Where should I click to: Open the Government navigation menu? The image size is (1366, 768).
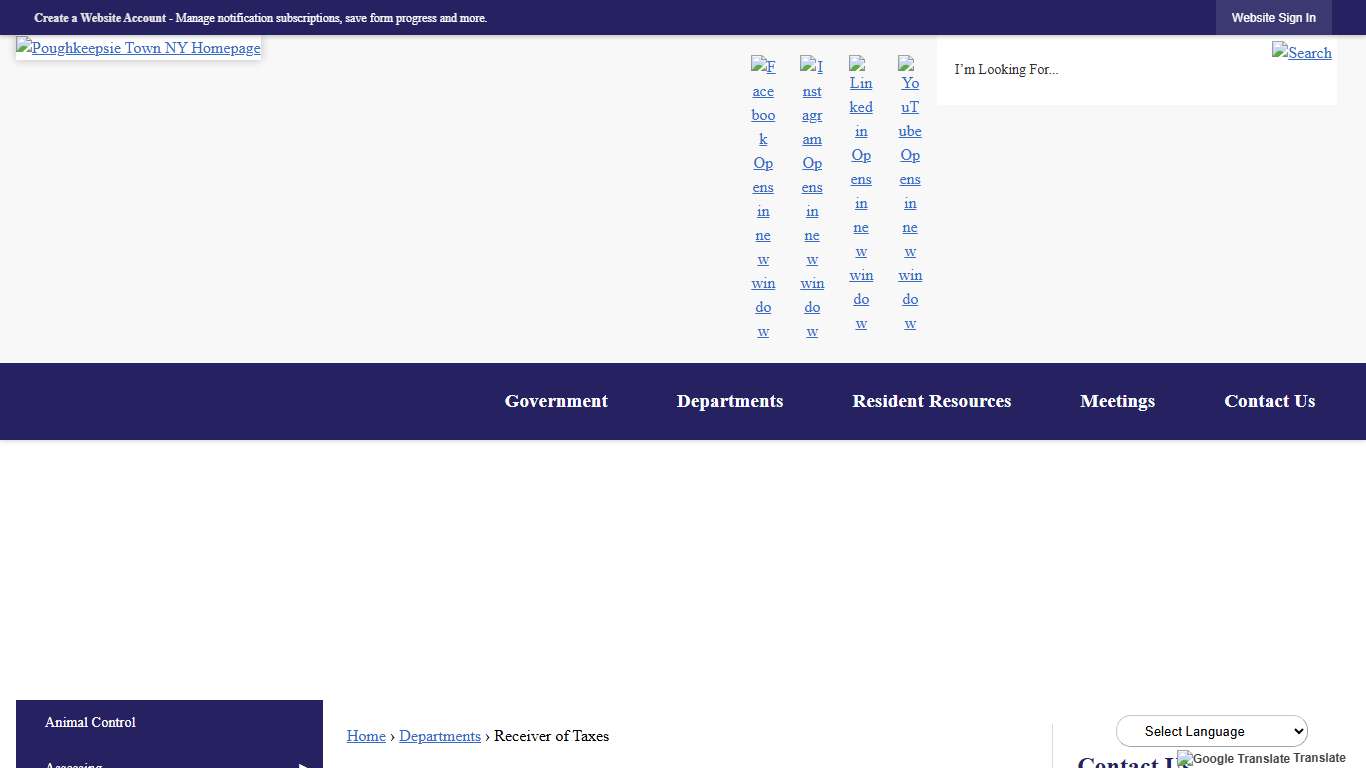point(556,401)
